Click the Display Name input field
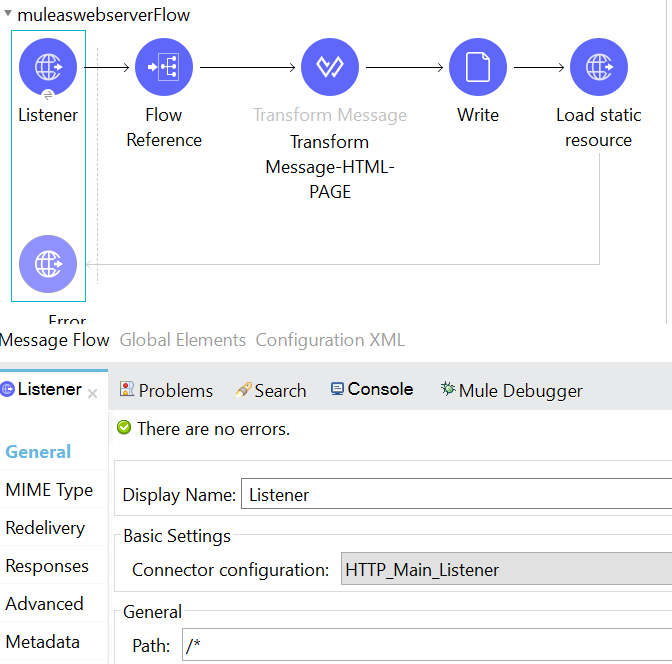 coord(455,494)
